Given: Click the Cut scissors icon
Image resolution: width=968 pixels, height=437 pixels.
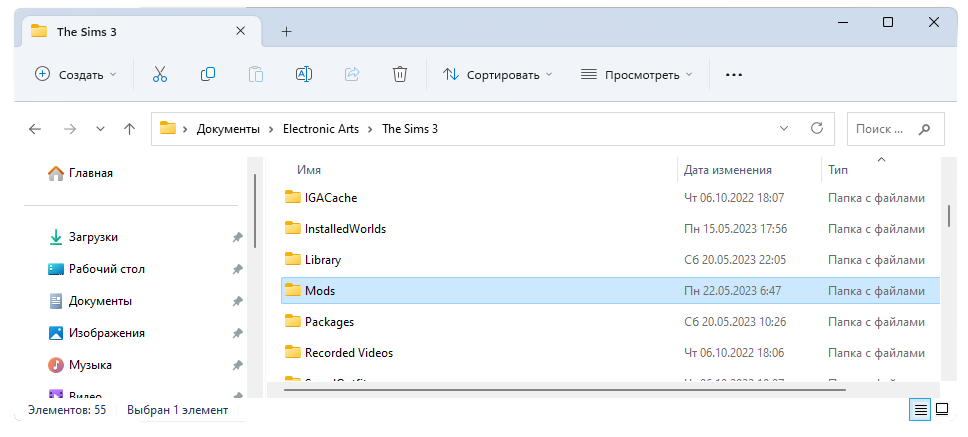Looking at the screenshot, I should (x=160, y=74).
